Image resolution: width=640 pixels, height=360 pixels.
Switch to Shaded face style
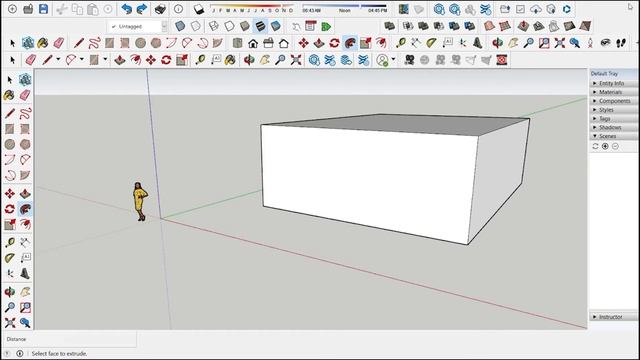[x=245, y=26]
